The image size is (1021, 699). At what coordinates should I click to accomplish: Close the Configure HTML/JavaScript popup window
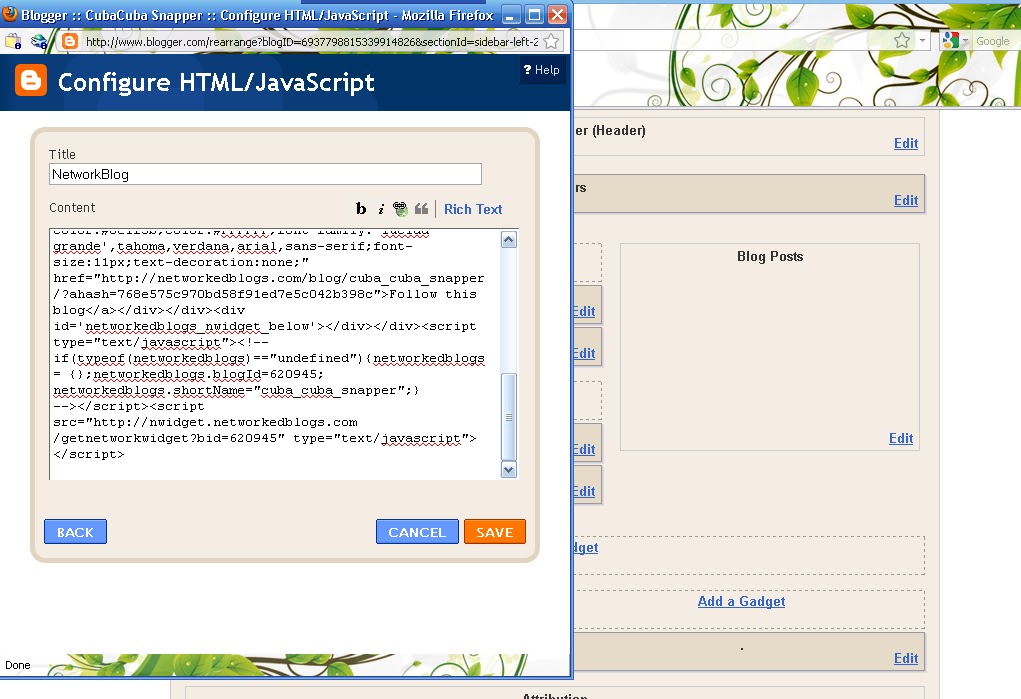coord(557,14)
